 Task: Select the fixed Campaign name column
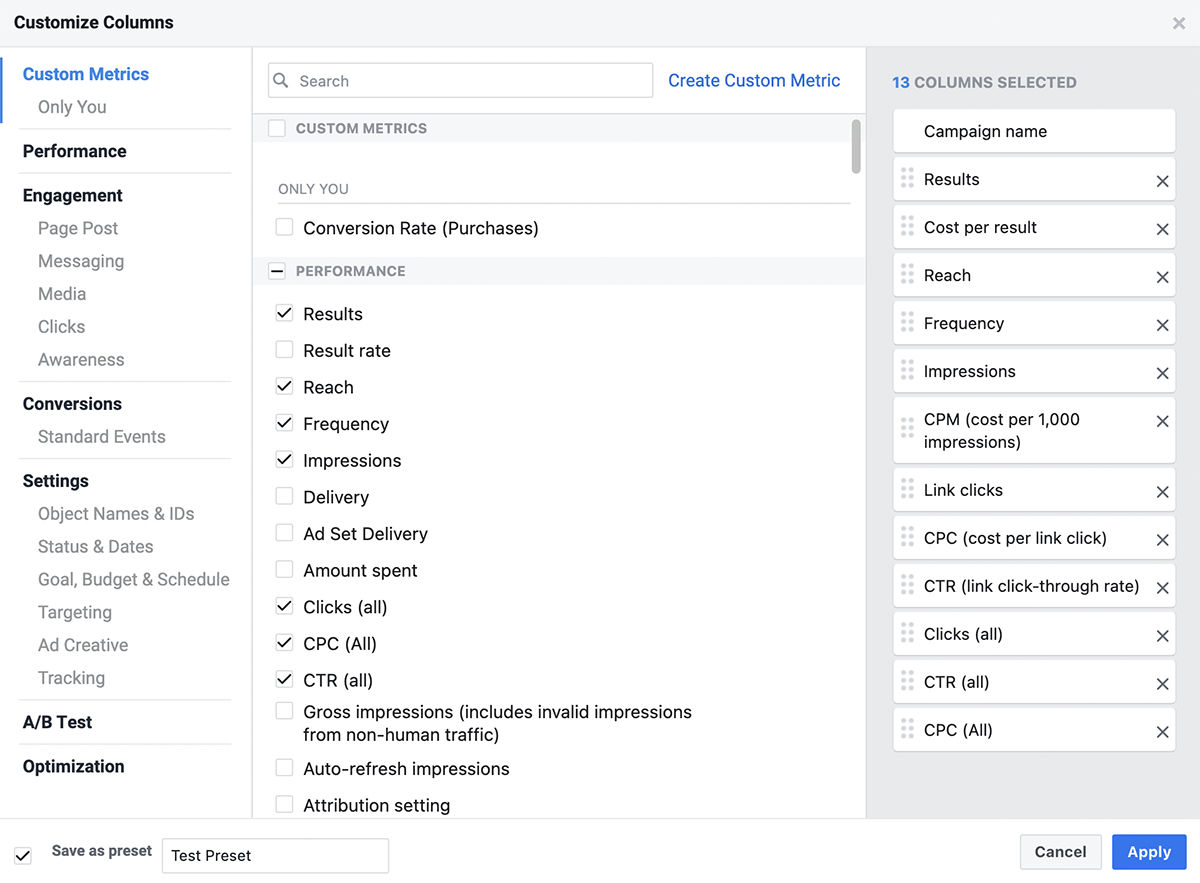[1034, 131]
